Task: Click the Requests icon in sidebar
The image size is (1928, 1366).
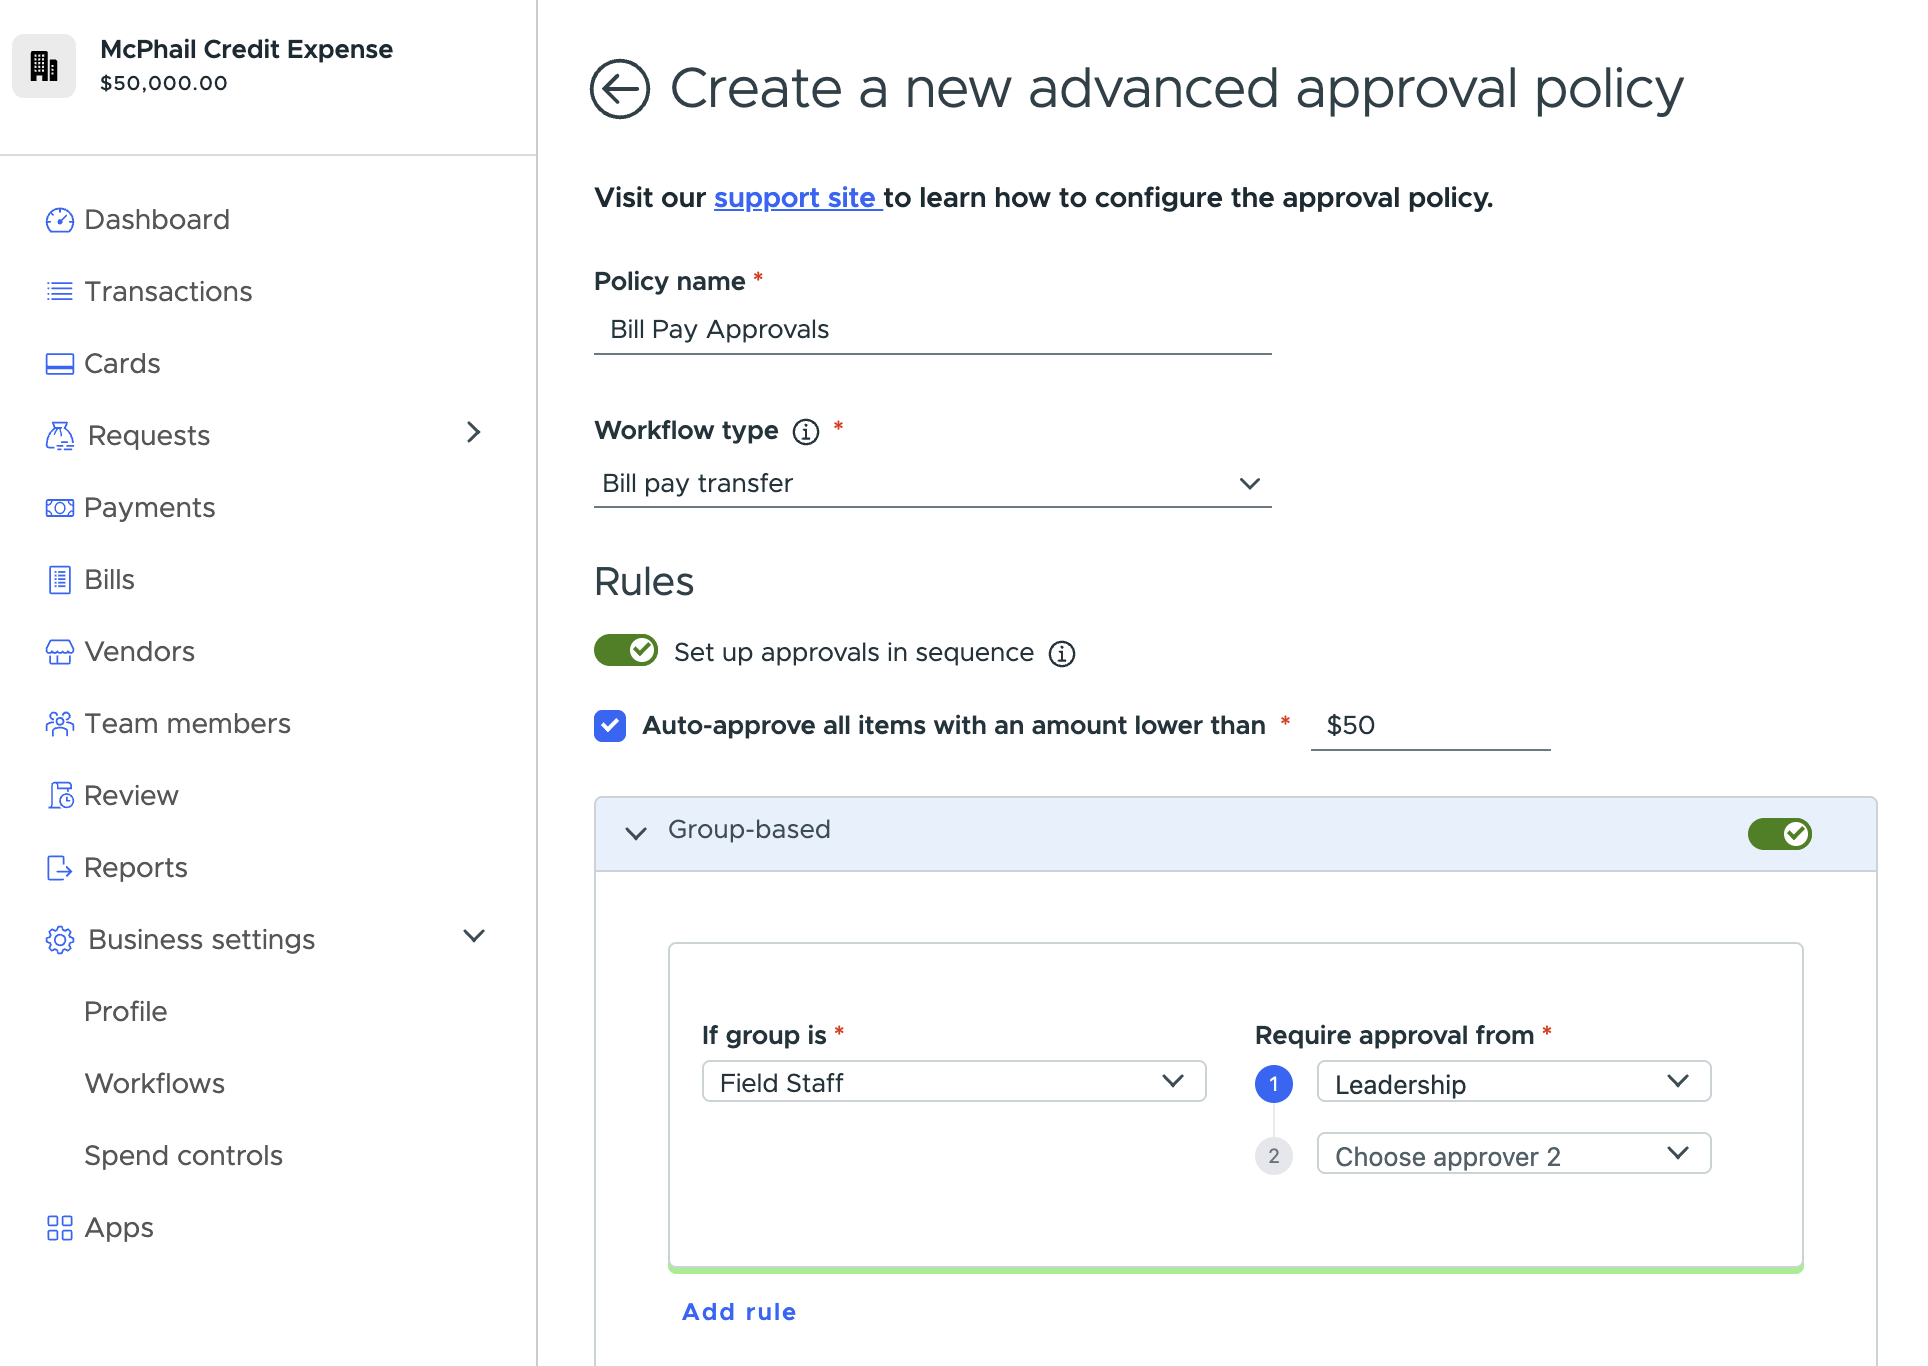Action: click(x=60, y=436)
